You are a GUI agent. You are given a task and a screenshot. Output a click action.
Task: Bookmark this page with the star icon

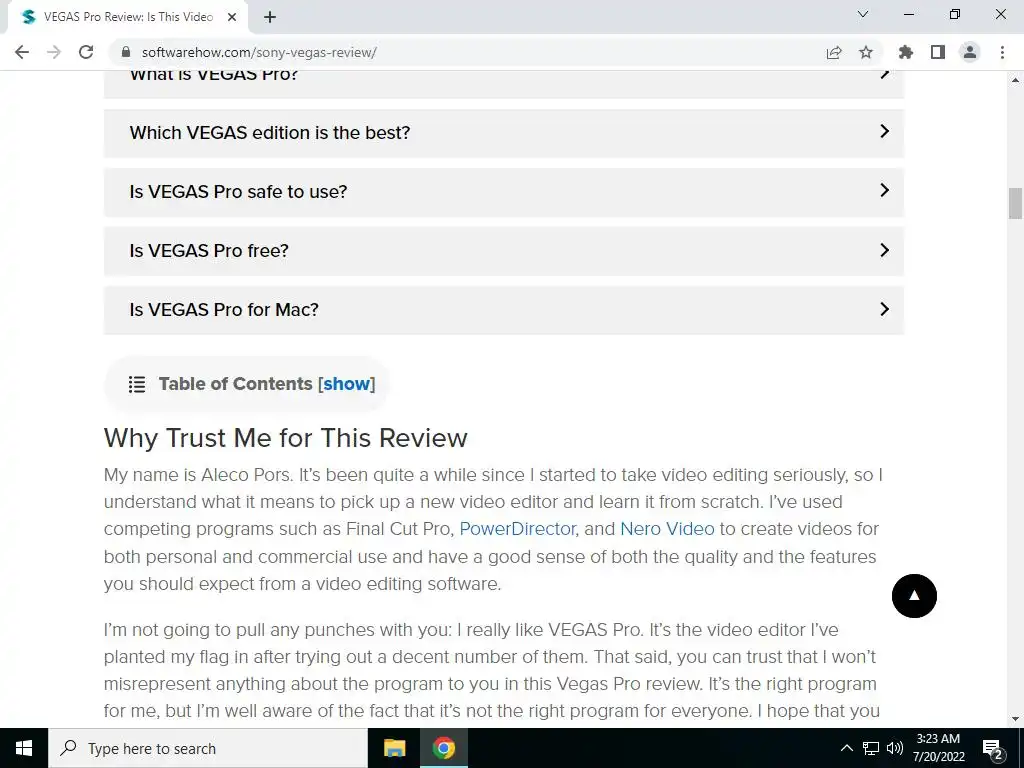866,52
